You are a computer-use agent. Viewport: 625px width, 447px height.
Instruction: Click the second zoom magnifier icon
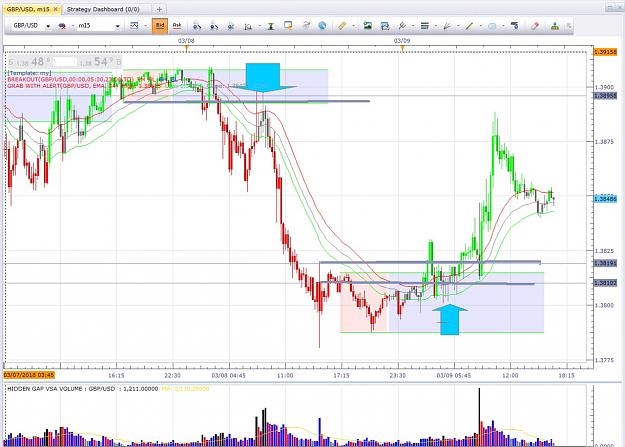(x=214, y=26)
